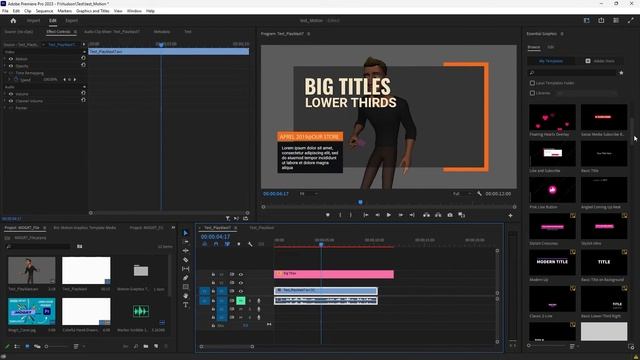Screen dimensions: 640x360
Task: Click Mark In in Program monitor
Action: click(x=340, y=215)
